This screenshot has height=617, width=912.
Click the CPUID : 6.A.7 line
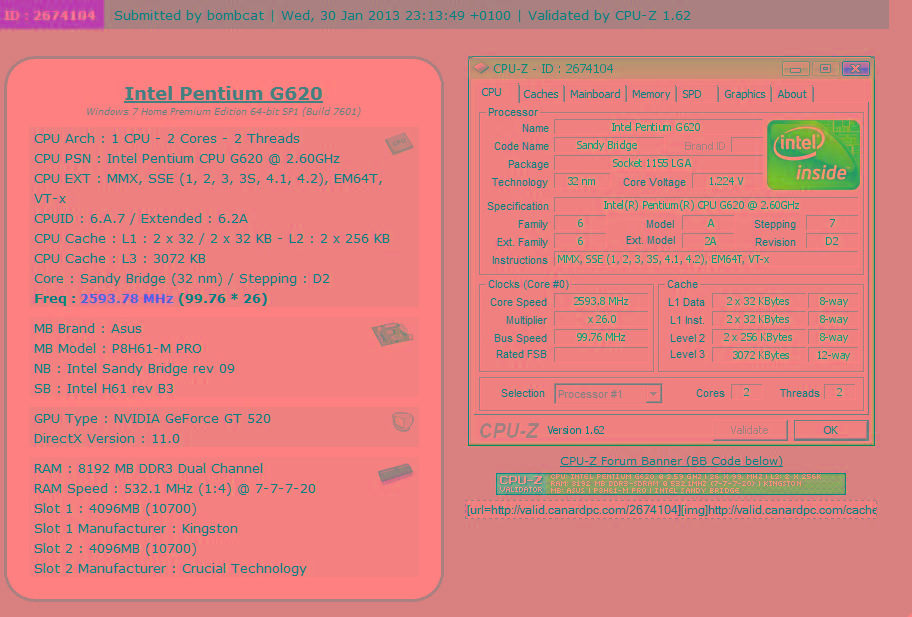pos(141,219)
